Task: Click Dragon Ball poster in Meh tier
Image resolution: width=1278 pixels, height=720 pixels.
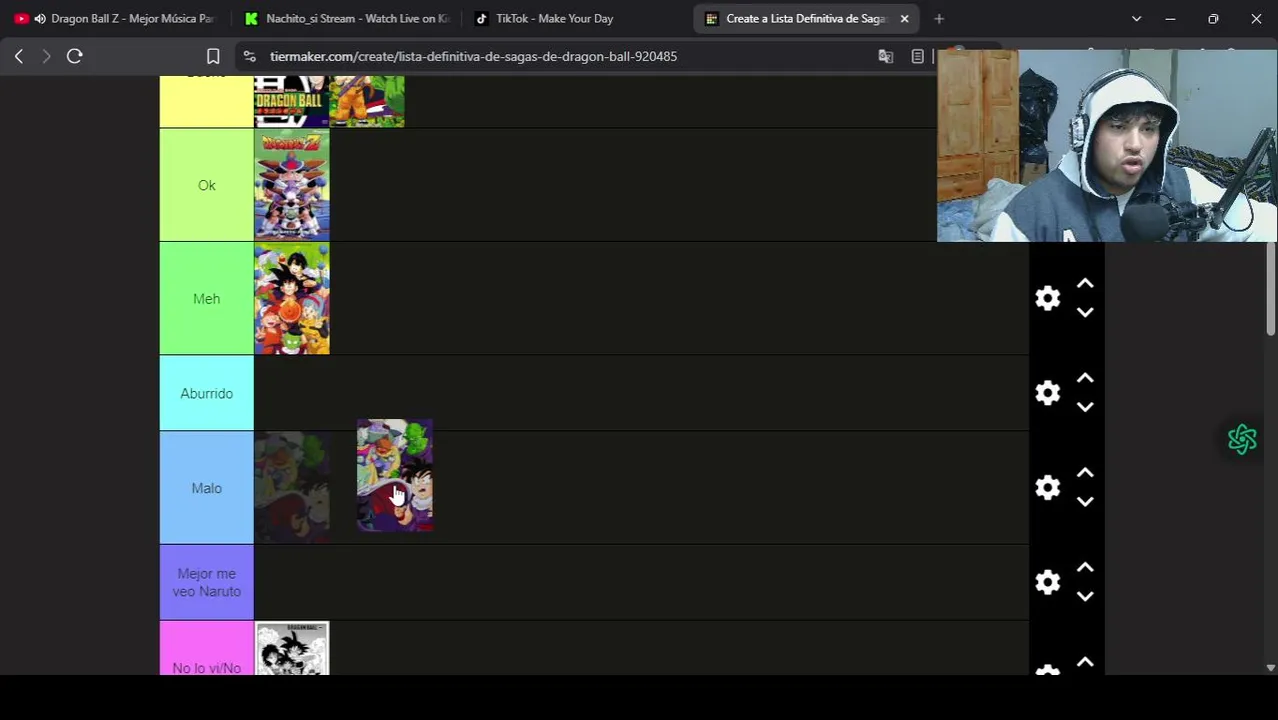Action: pos(291,298)
